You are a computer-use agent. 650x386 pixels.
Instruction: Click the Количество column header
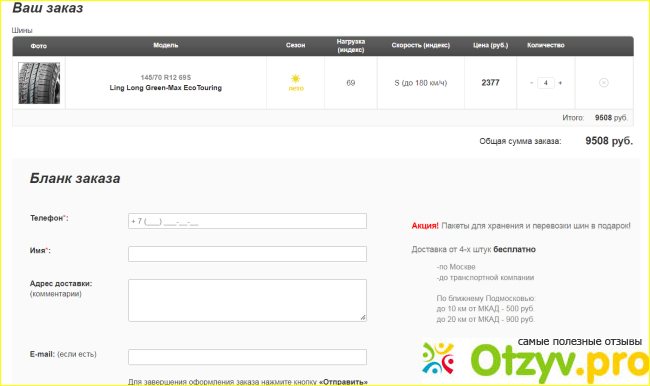coord(546,45)
